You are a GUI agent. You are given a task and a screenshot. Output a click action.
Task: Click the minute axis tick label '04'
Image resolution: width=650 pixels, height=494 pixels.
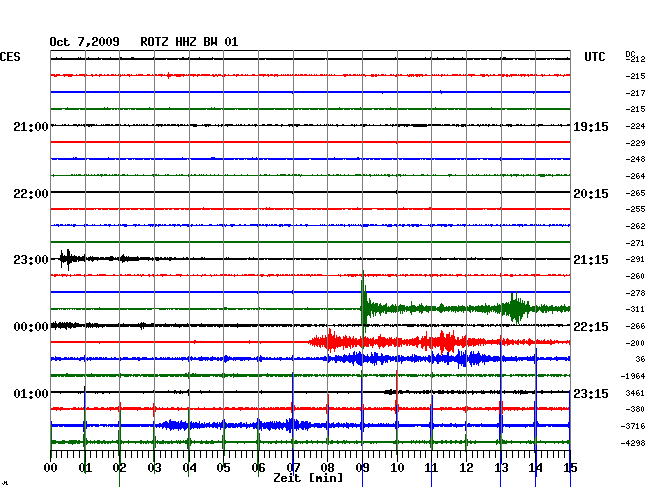point(189,468)
